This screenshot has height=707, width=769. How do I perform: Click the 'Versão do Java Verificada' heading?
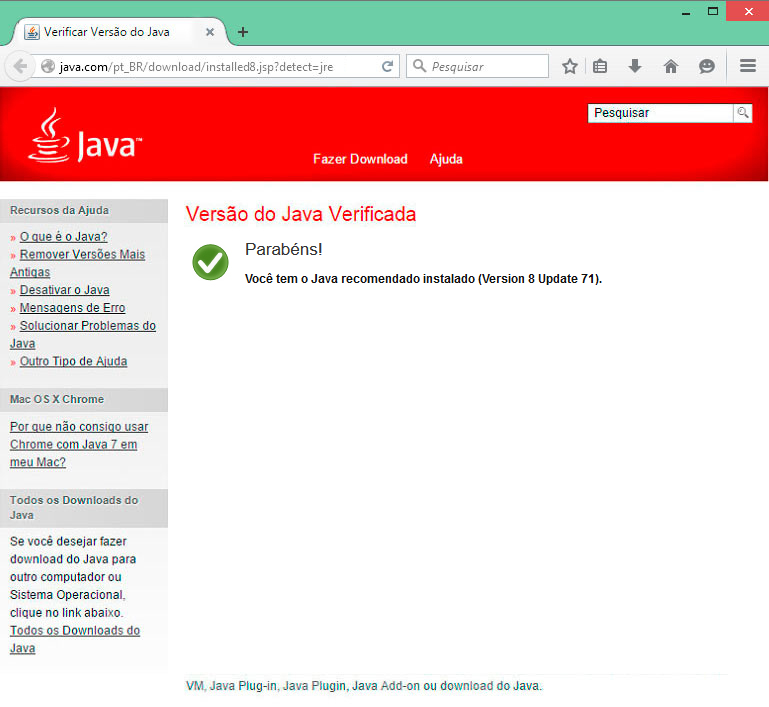(x=301, y=214)
